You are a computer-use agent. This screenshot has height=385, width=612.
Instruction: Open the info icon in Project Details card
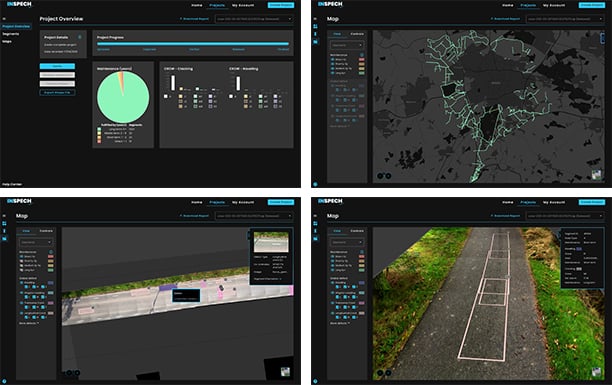pyautogui.click(x=80, y=37)
